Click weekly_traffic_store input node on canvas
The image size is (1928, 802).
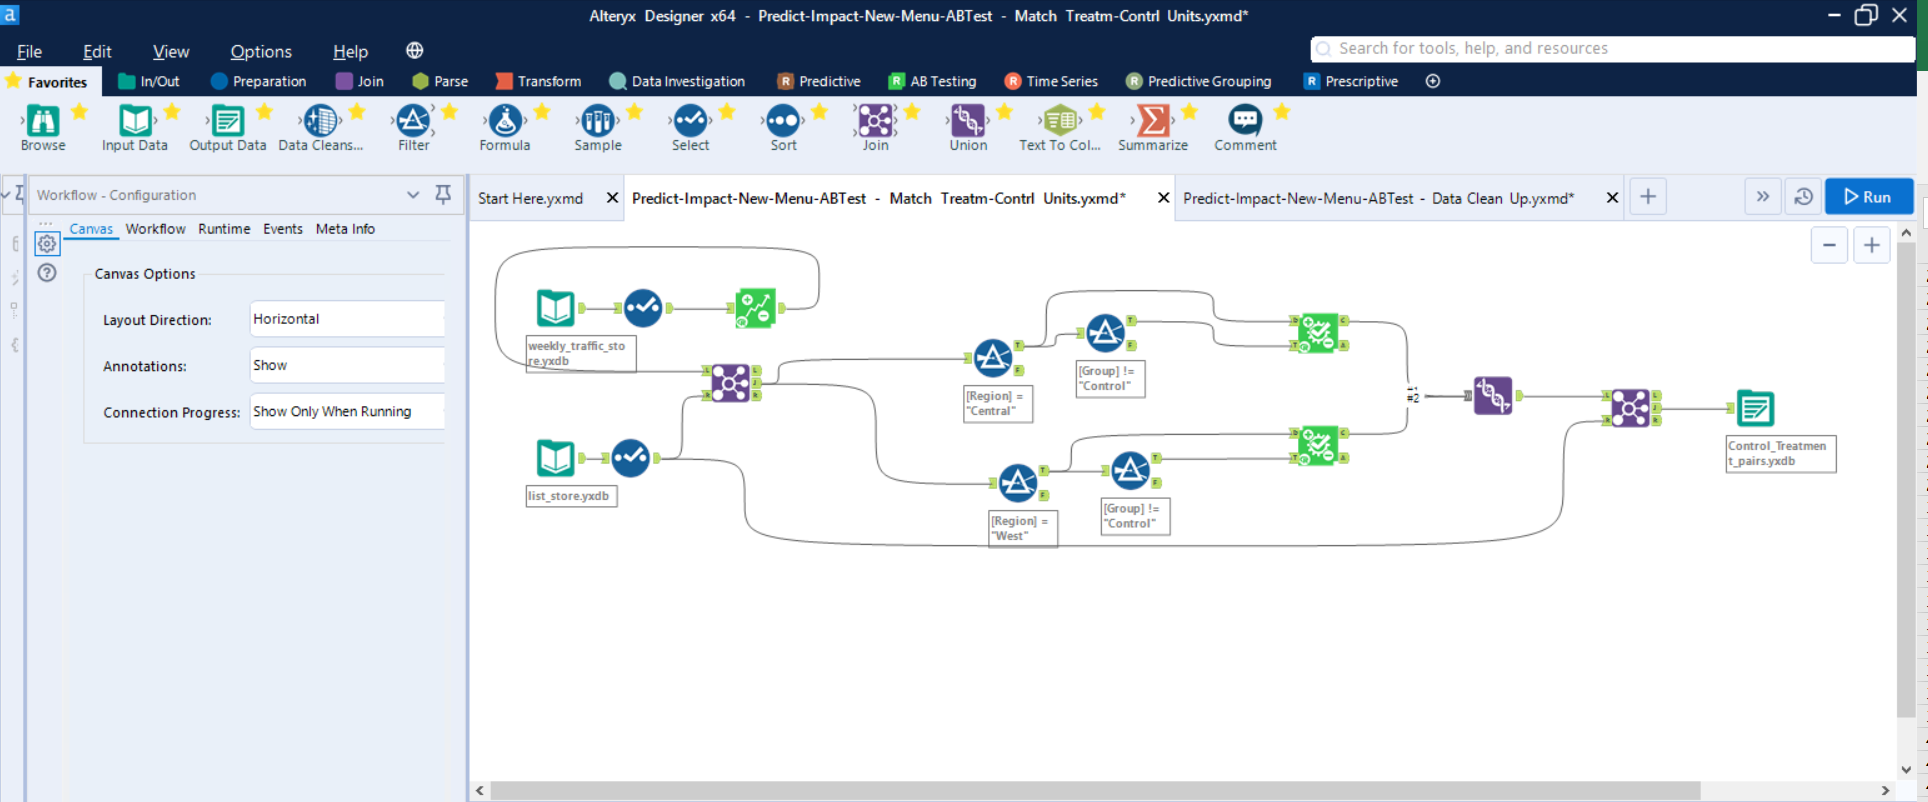click(555, 308)
